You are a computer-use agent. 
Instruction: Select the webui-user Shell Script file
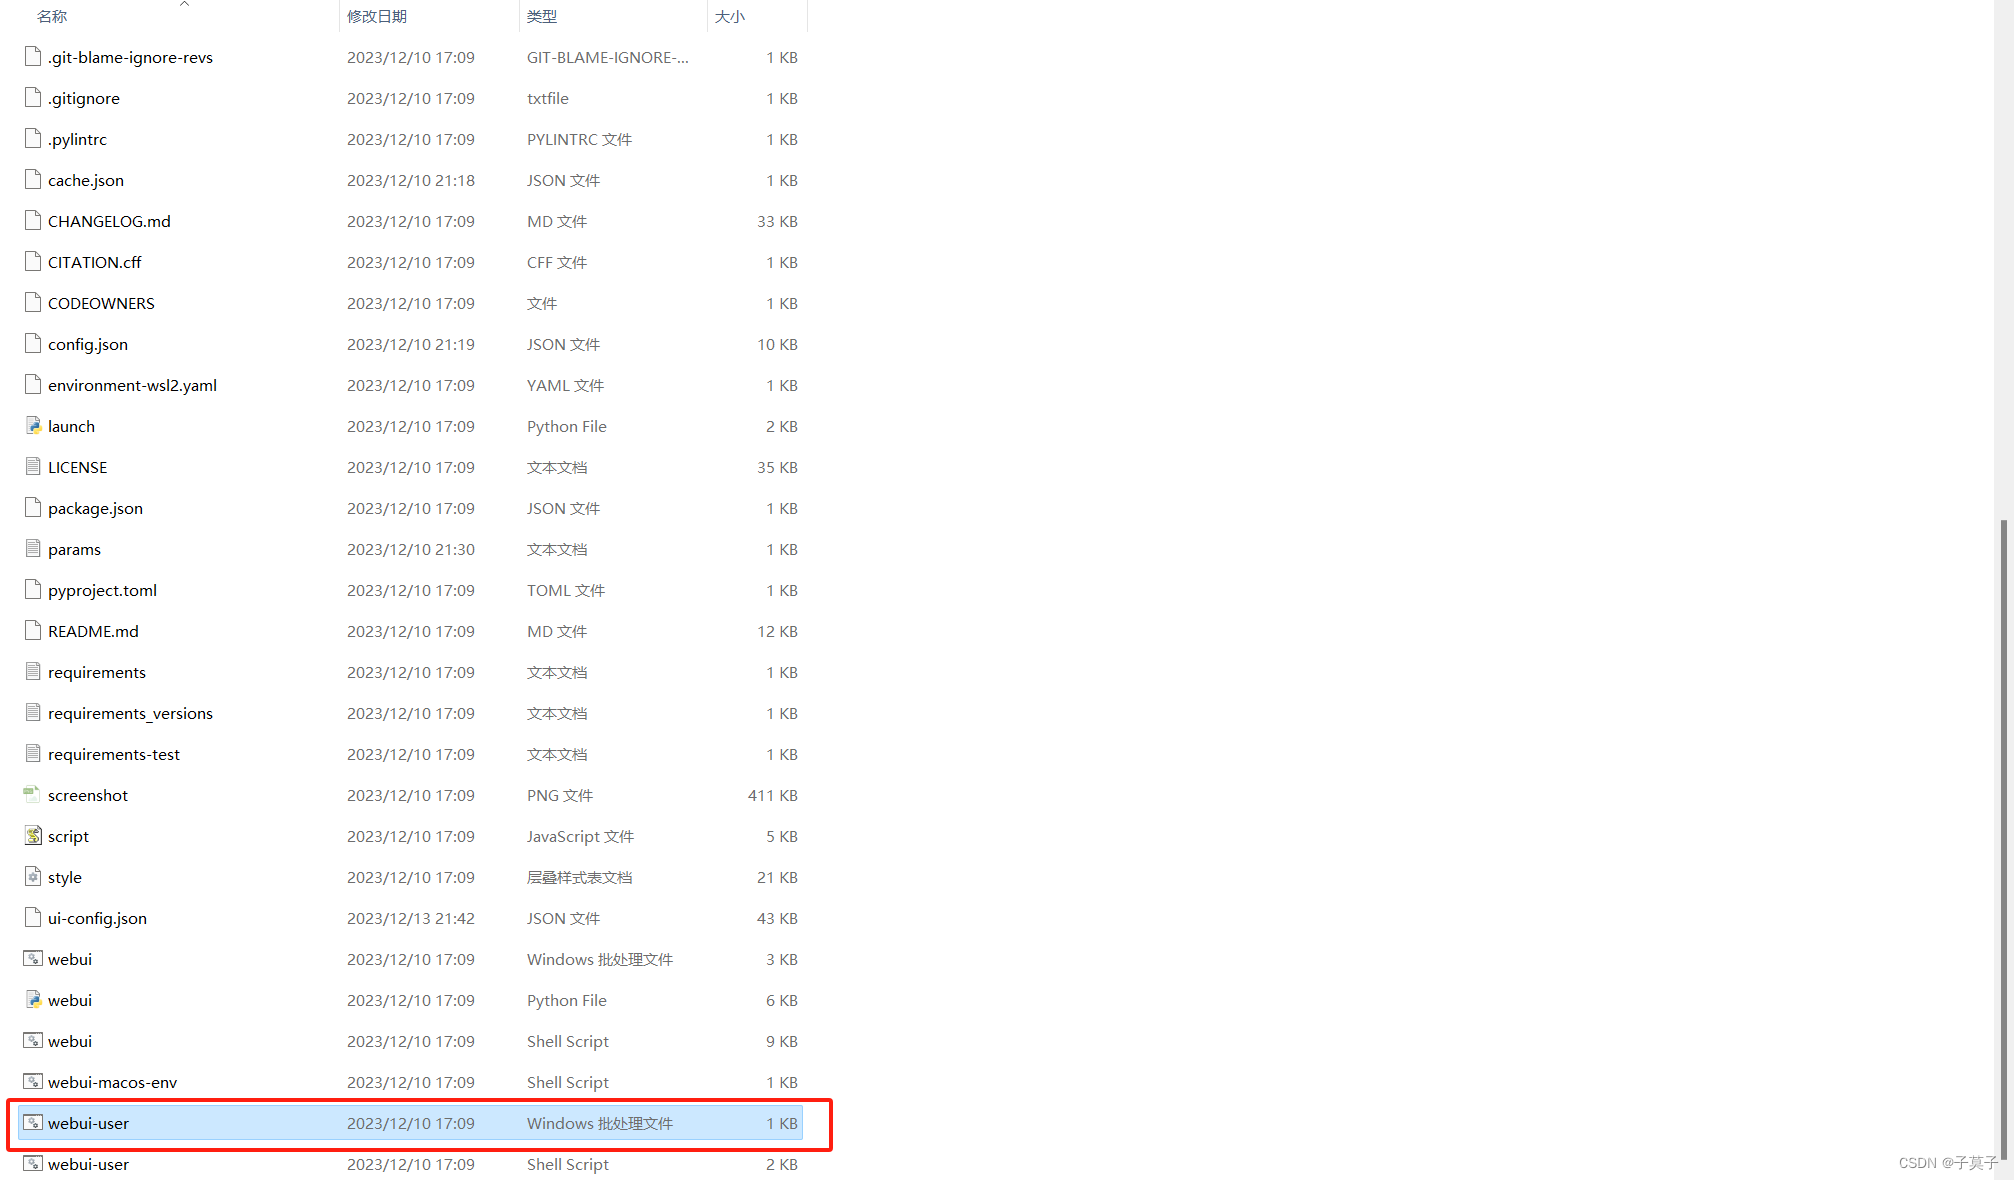88,1164
